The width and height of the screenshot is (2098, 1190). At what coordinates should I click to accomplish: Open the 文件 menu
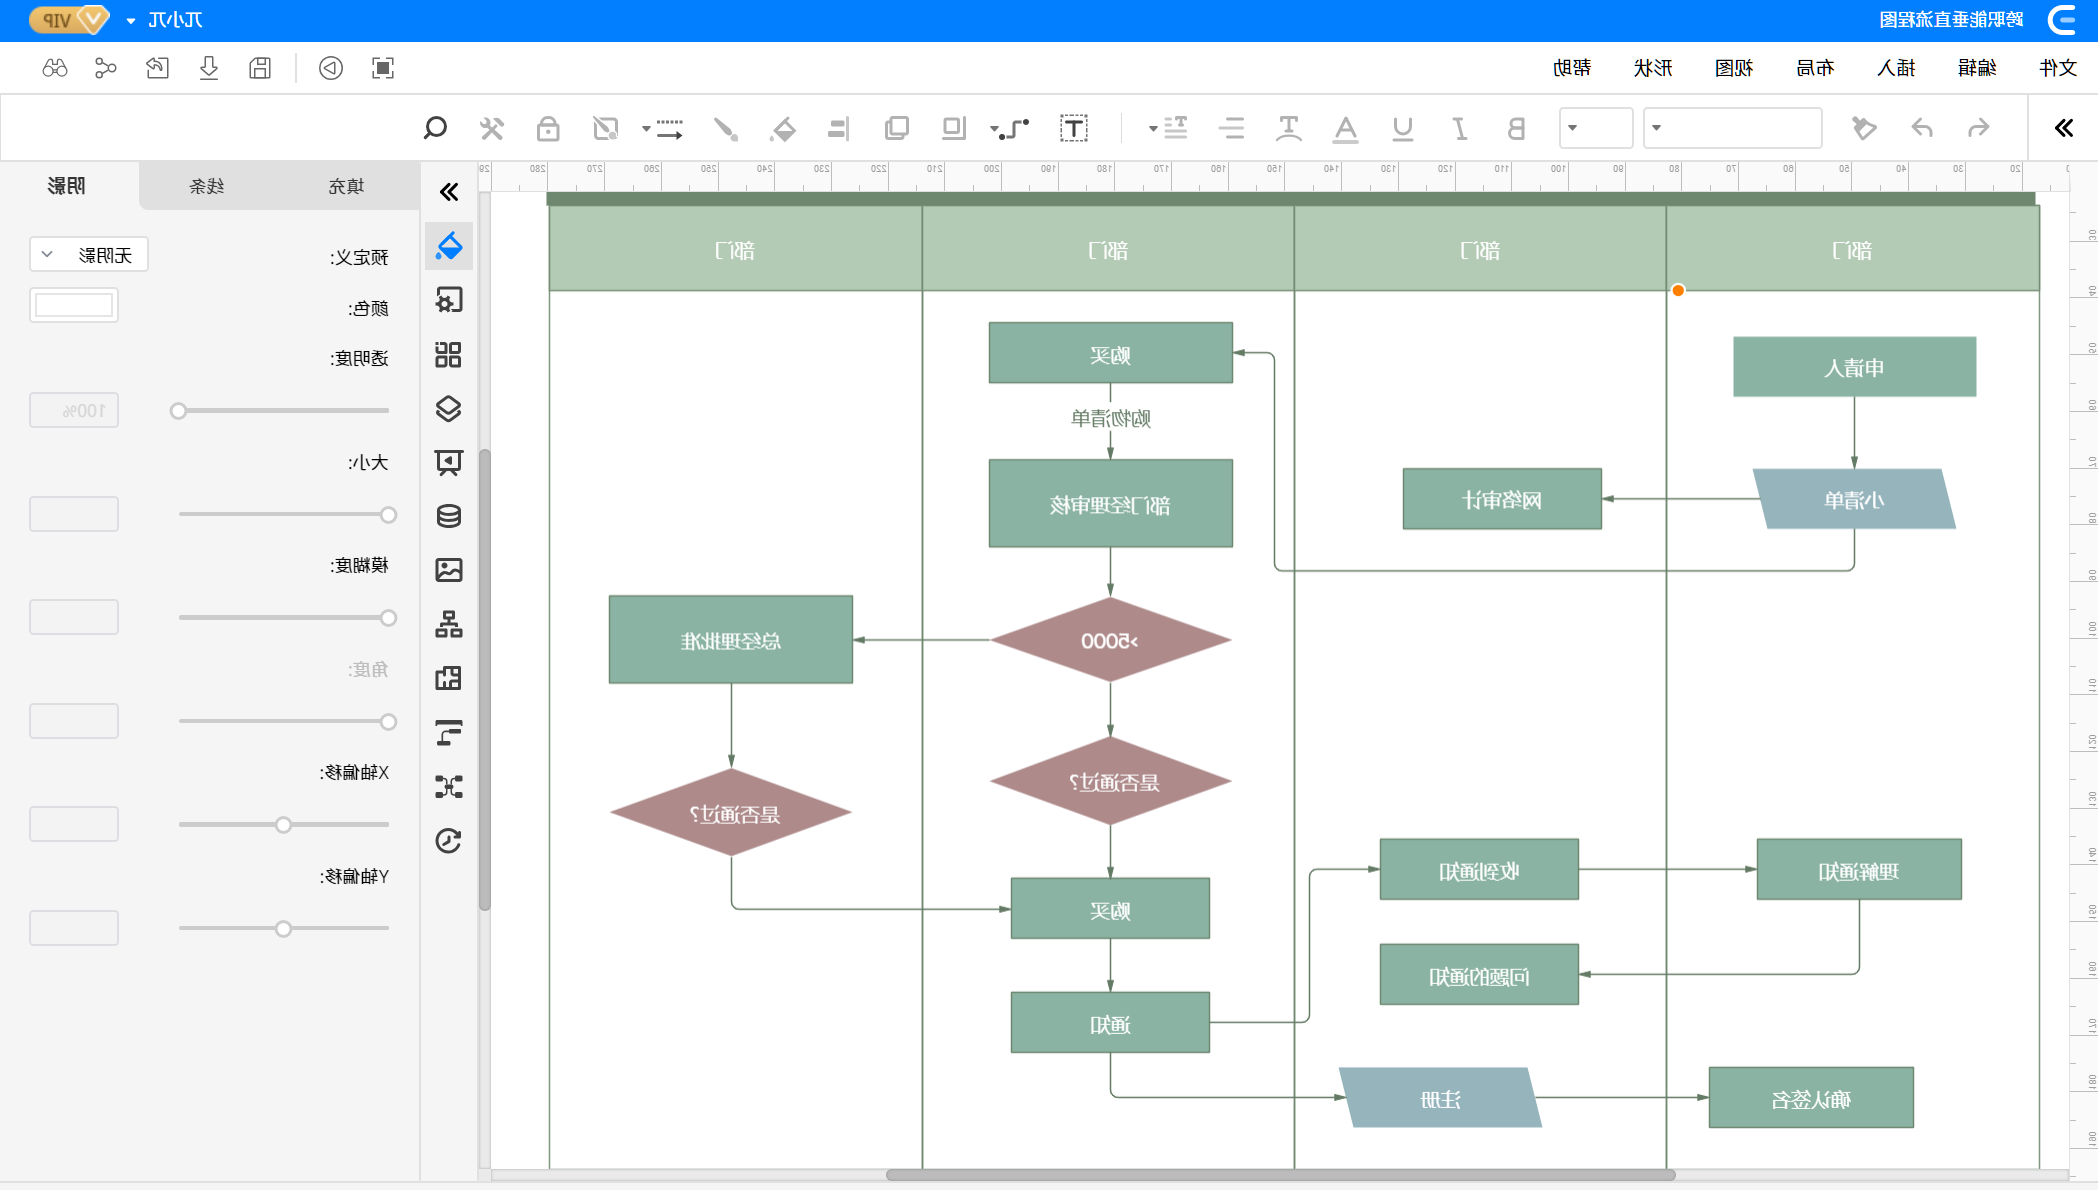(x=2058, y=68)
